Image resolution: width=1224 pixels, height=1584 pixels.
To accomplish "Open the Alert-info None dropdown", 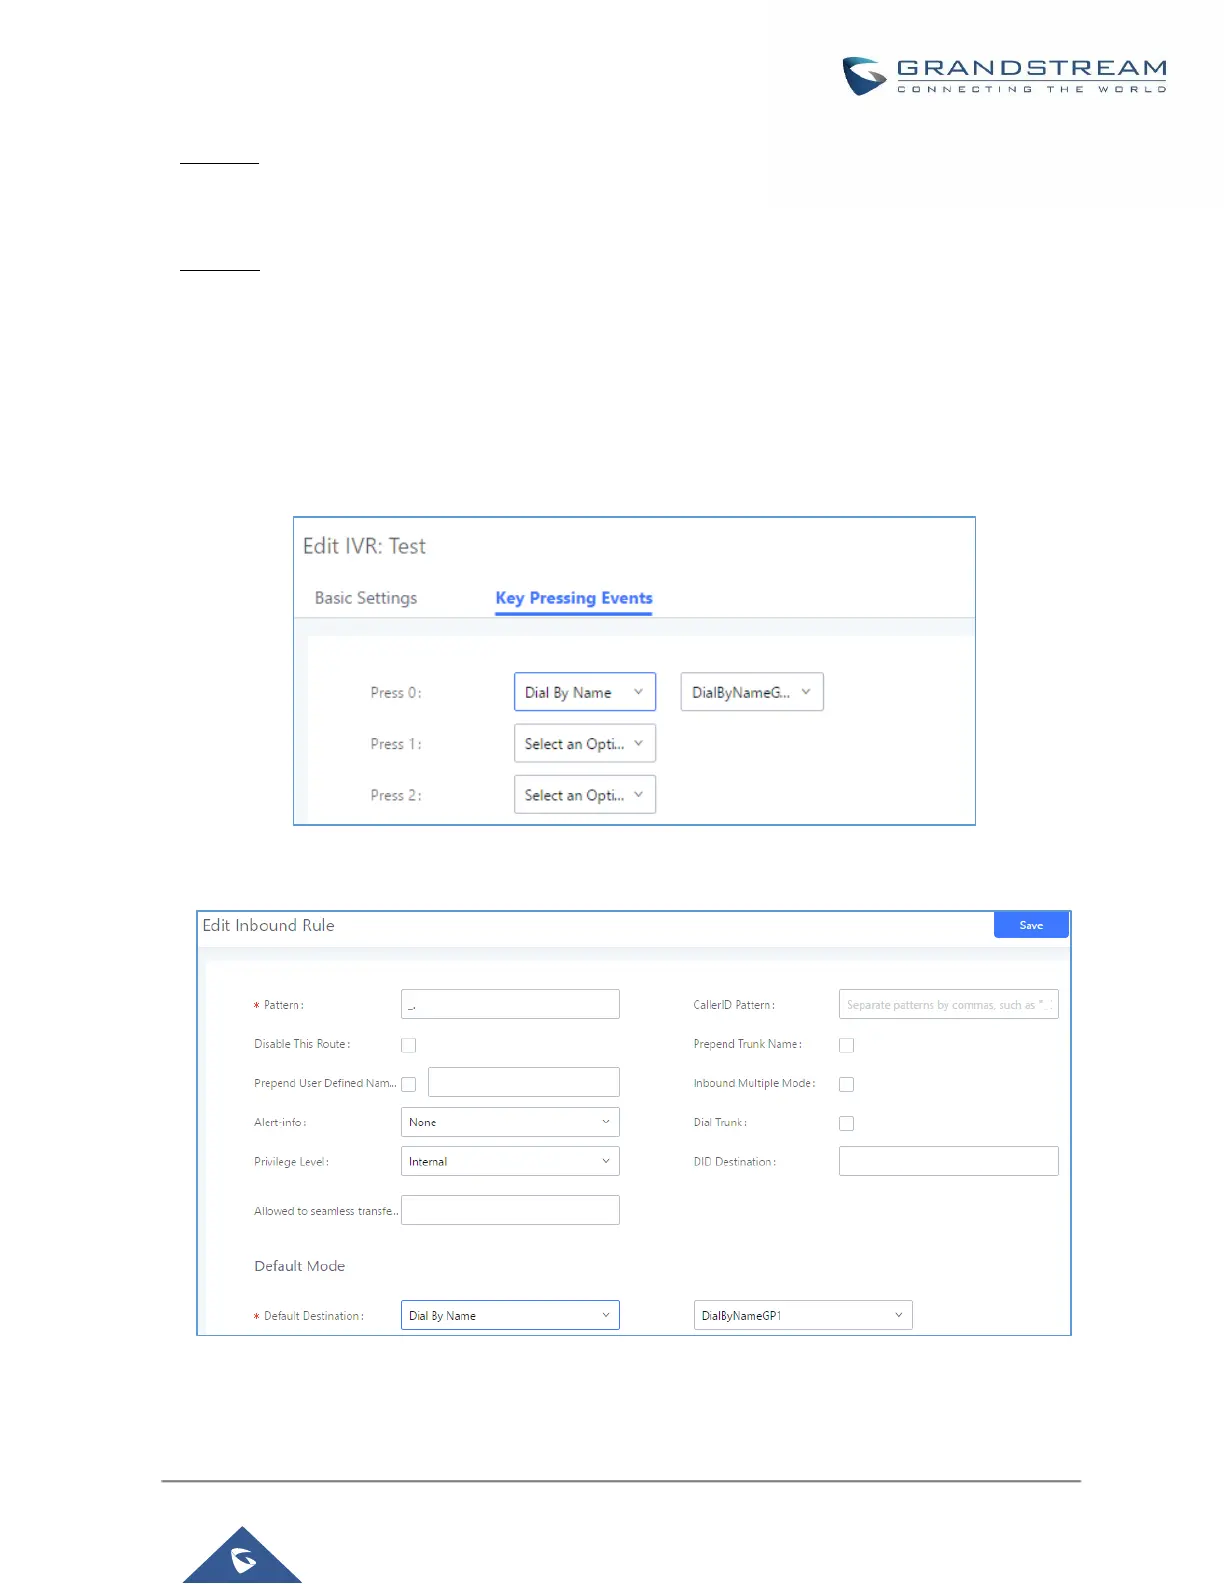I will 510,1122.
